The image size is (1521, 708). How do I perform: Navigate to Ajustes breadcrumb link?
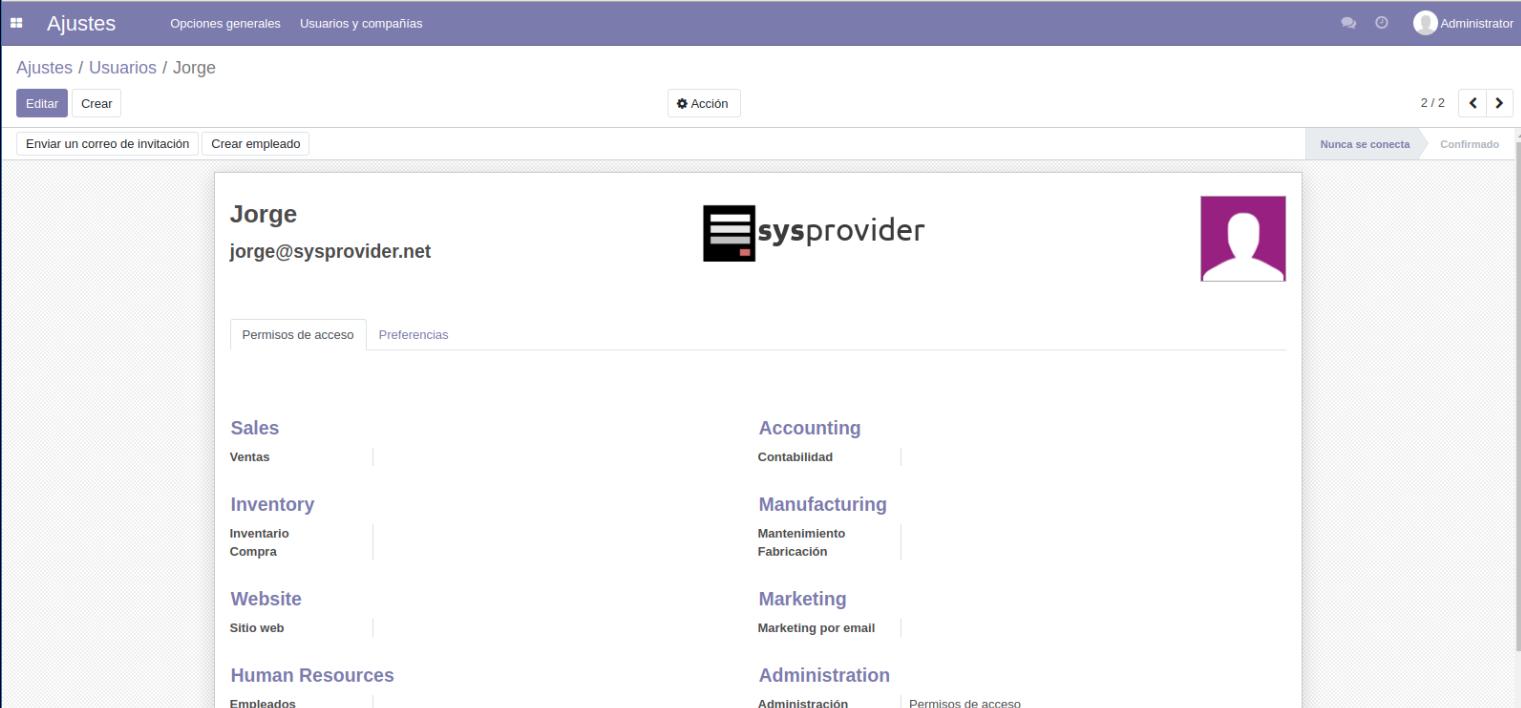pyautogui.click(x=44, y=68)
